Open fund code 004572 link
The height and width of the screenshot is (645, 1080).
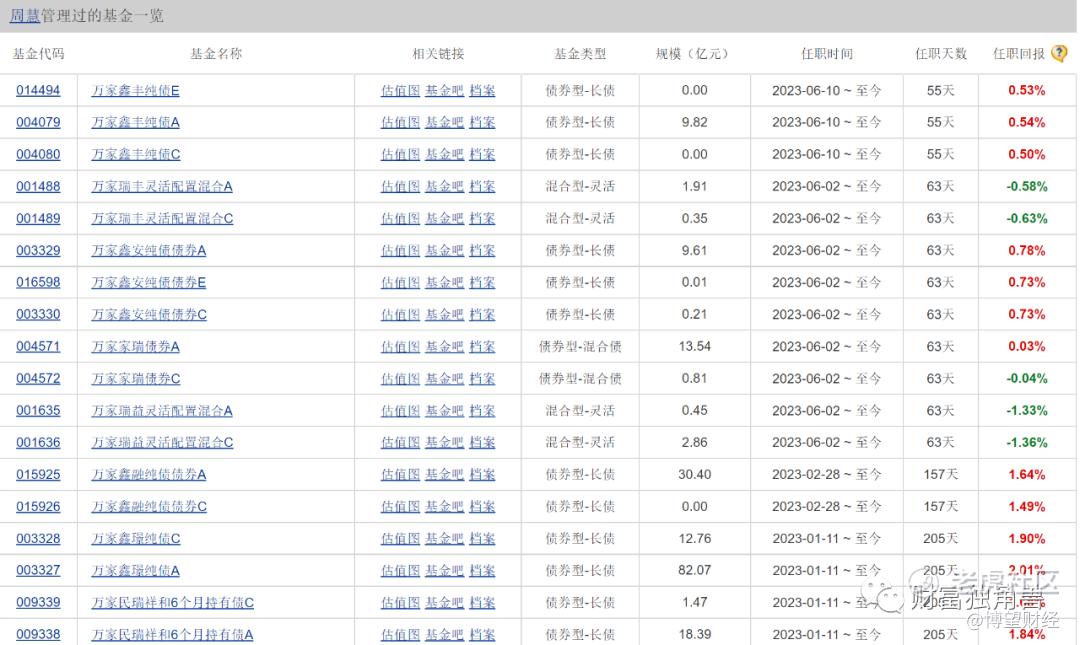click(x=38, y=378)
